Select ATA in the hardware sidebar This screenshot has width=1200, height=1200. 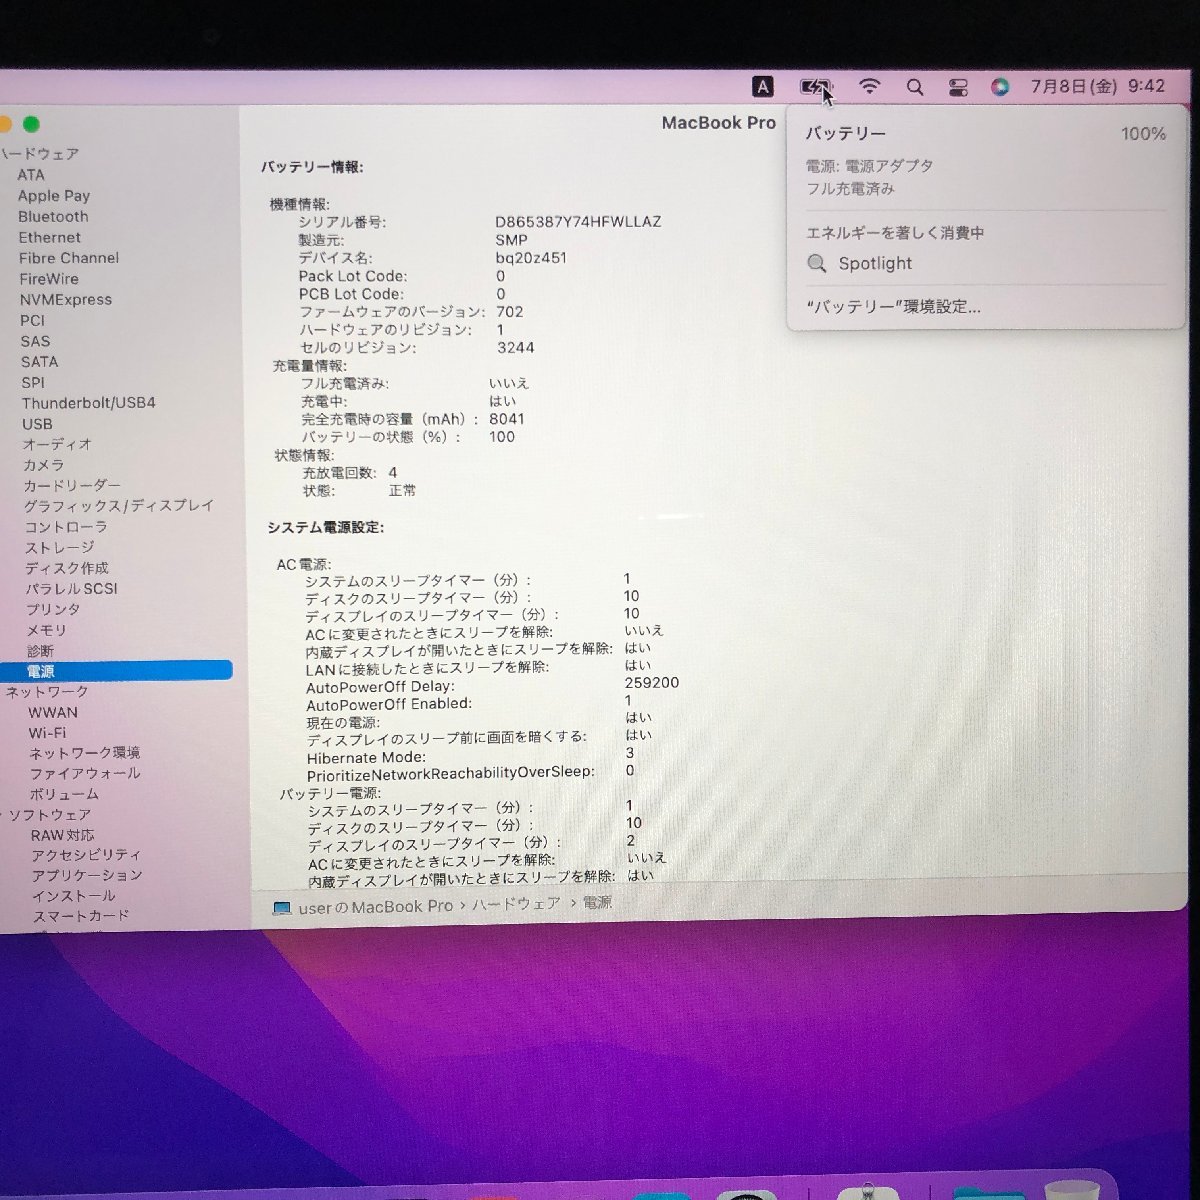(31, 175)
